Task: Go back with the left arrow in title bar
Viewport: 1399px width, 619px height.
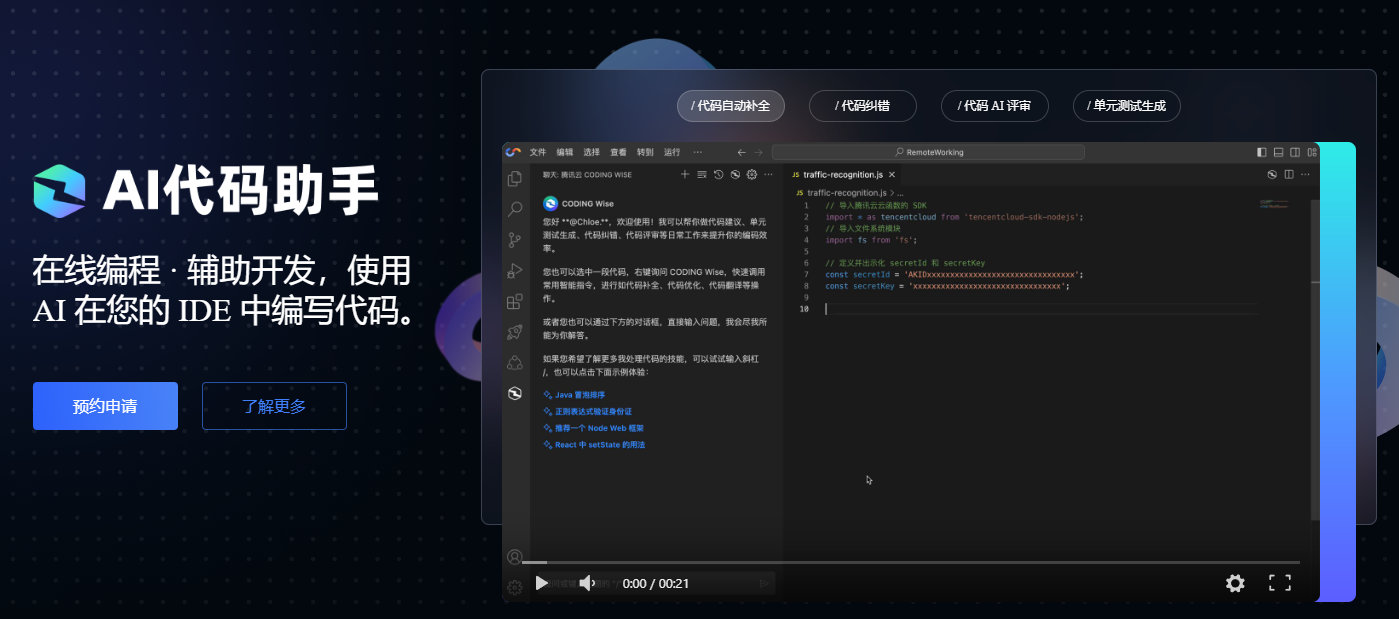Action: (x=741, y=152)
